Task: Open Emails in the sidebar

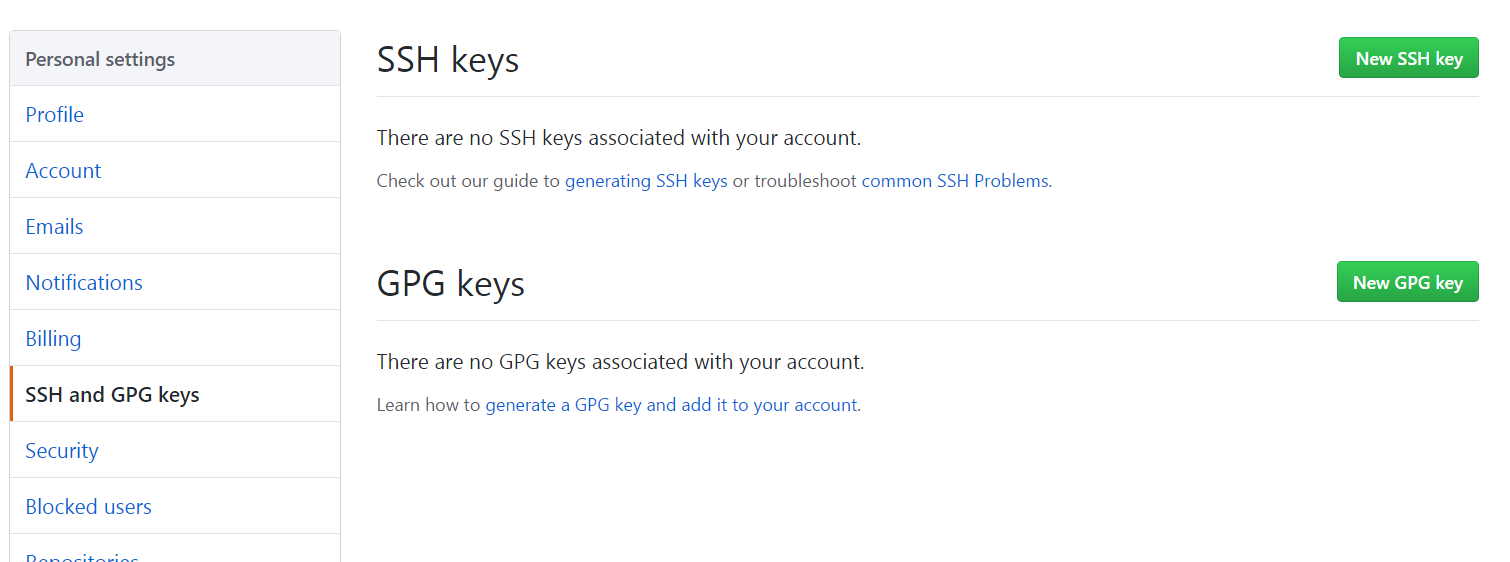Action: tap(54, 227)
